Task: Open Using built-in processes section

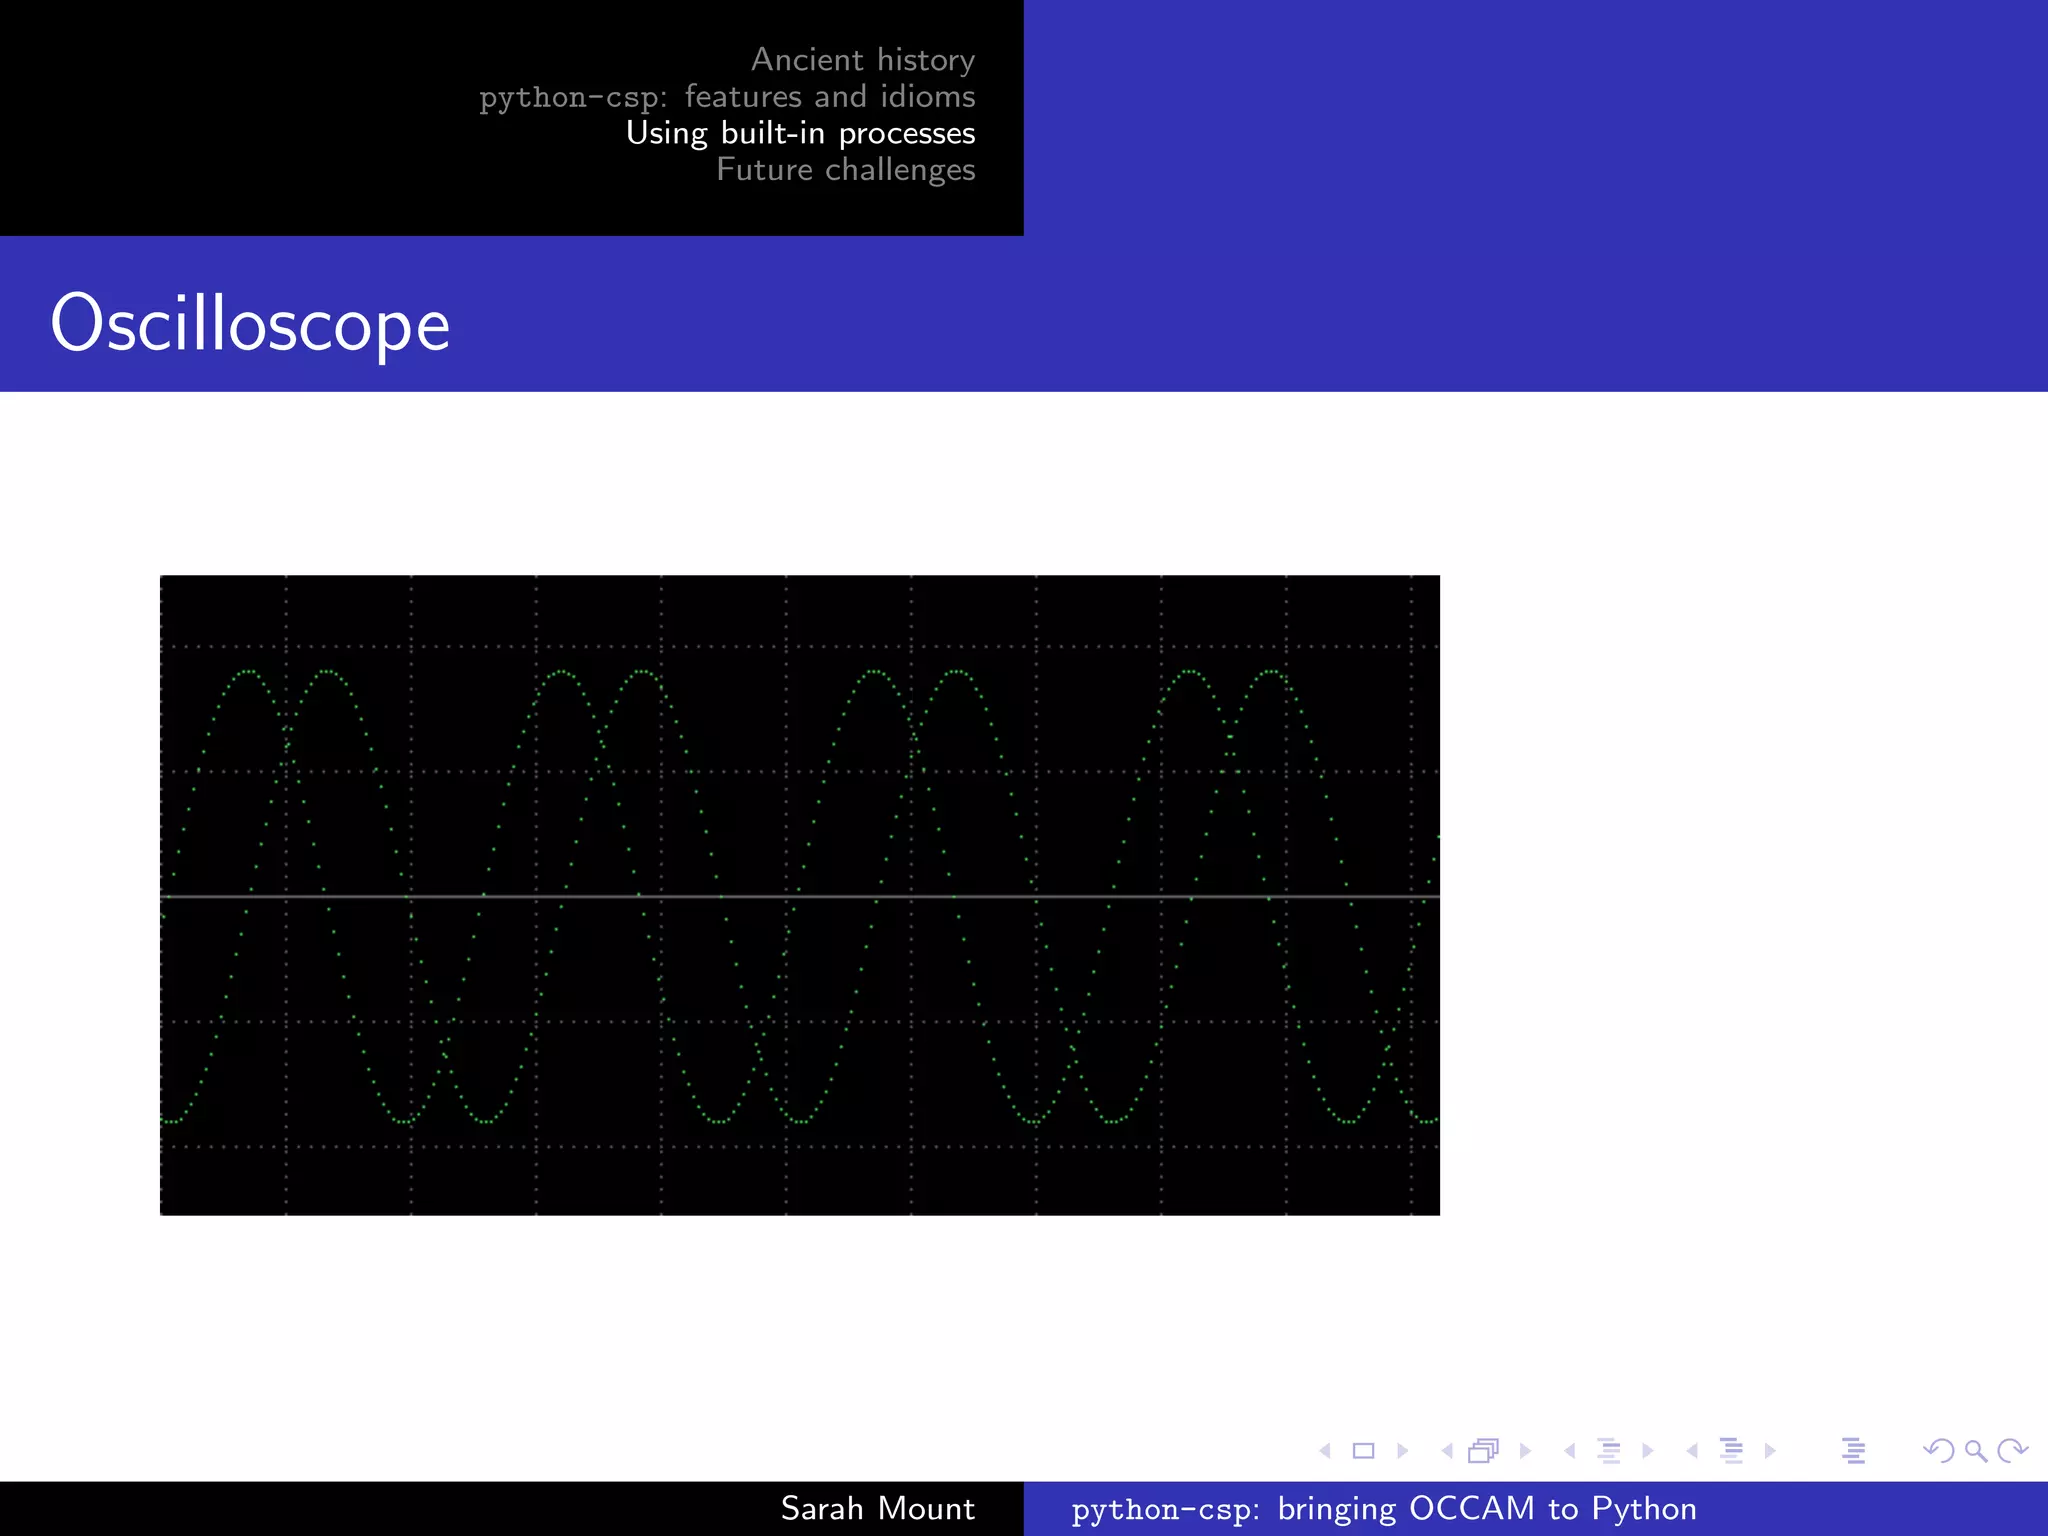Action: 800,133
